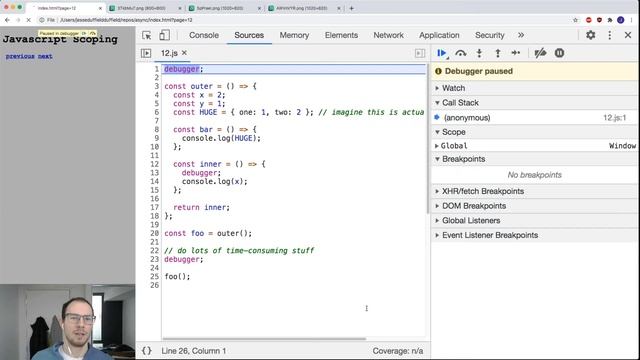Switch to the Console tab
This screenshot has width=640, height=360.
click(204, 35)
